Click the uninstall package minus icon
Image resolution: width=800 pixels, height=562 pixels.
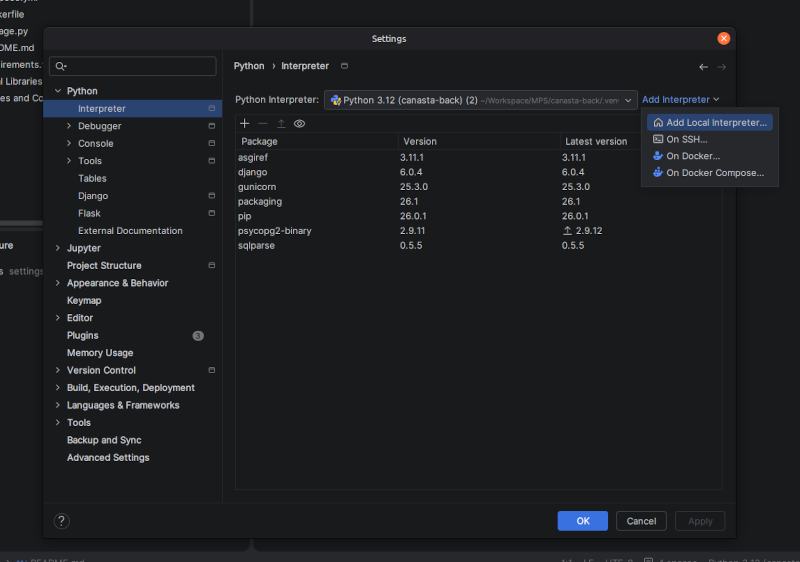click(x=263, y=124)
